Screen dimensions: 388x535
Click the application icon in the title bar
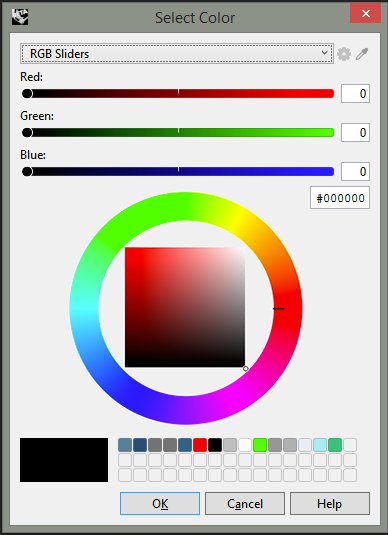click(x=20, y=16)
